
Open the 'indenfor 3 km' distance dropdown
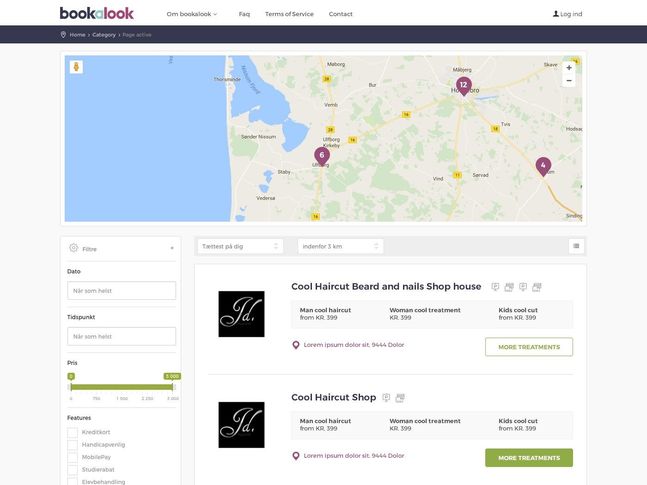[x=340, y=246]
